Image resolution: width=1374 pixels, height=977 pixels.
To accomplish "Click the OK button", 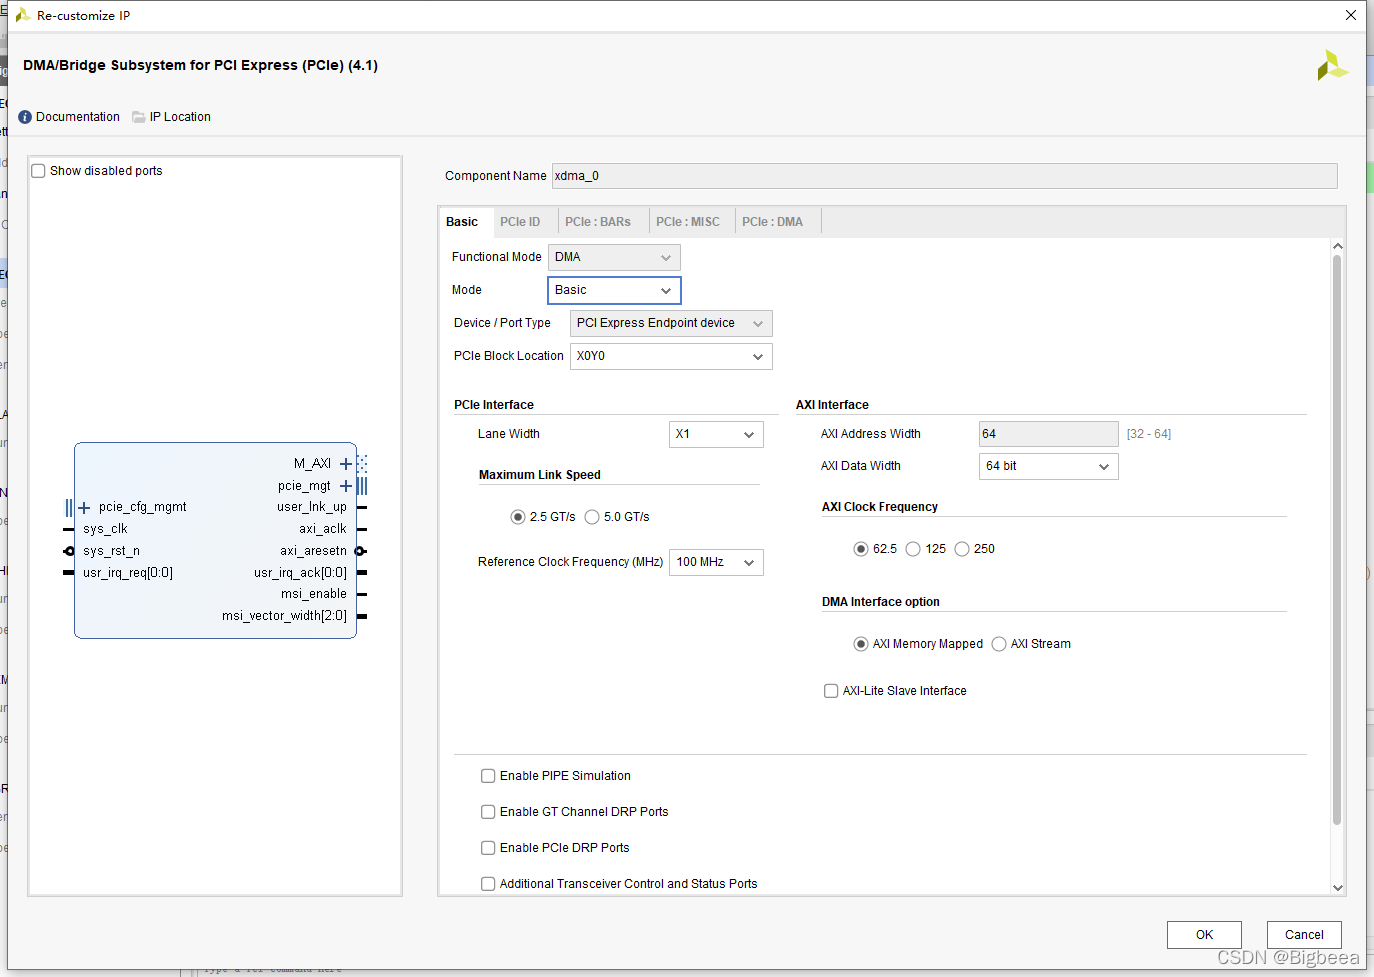I will pyautogui.click(x=1204, y=935).
